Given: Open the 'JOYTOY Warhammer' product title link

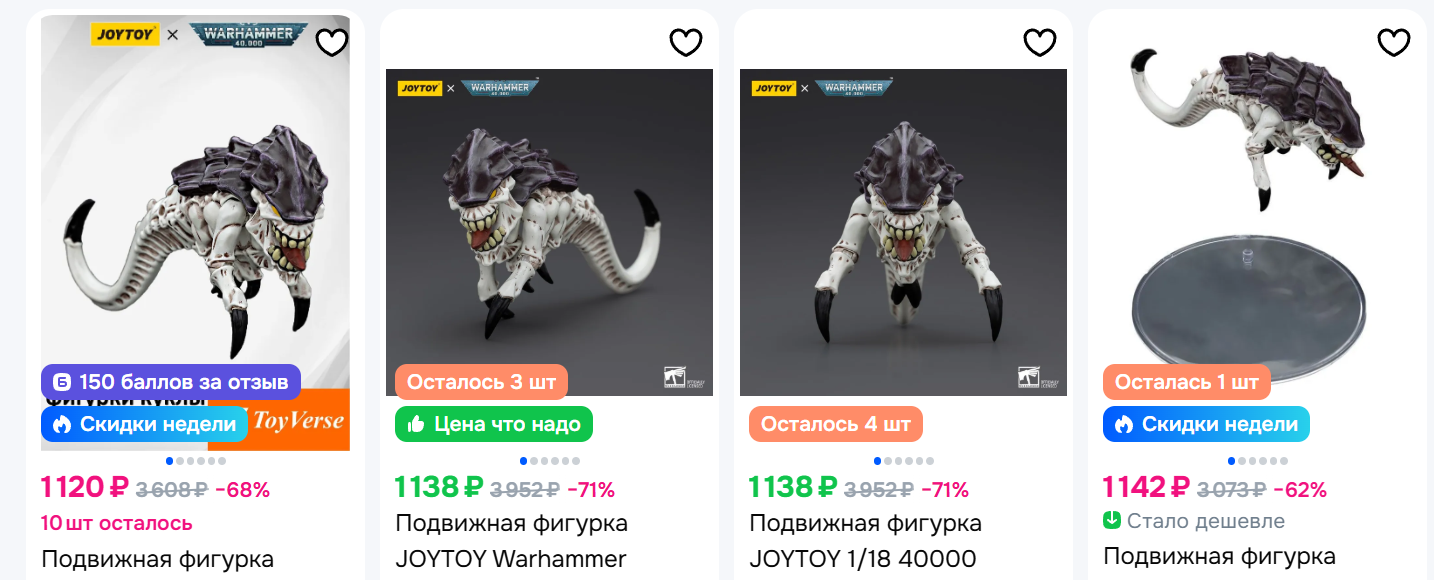Looking at the screenshot, I should 511,558.
